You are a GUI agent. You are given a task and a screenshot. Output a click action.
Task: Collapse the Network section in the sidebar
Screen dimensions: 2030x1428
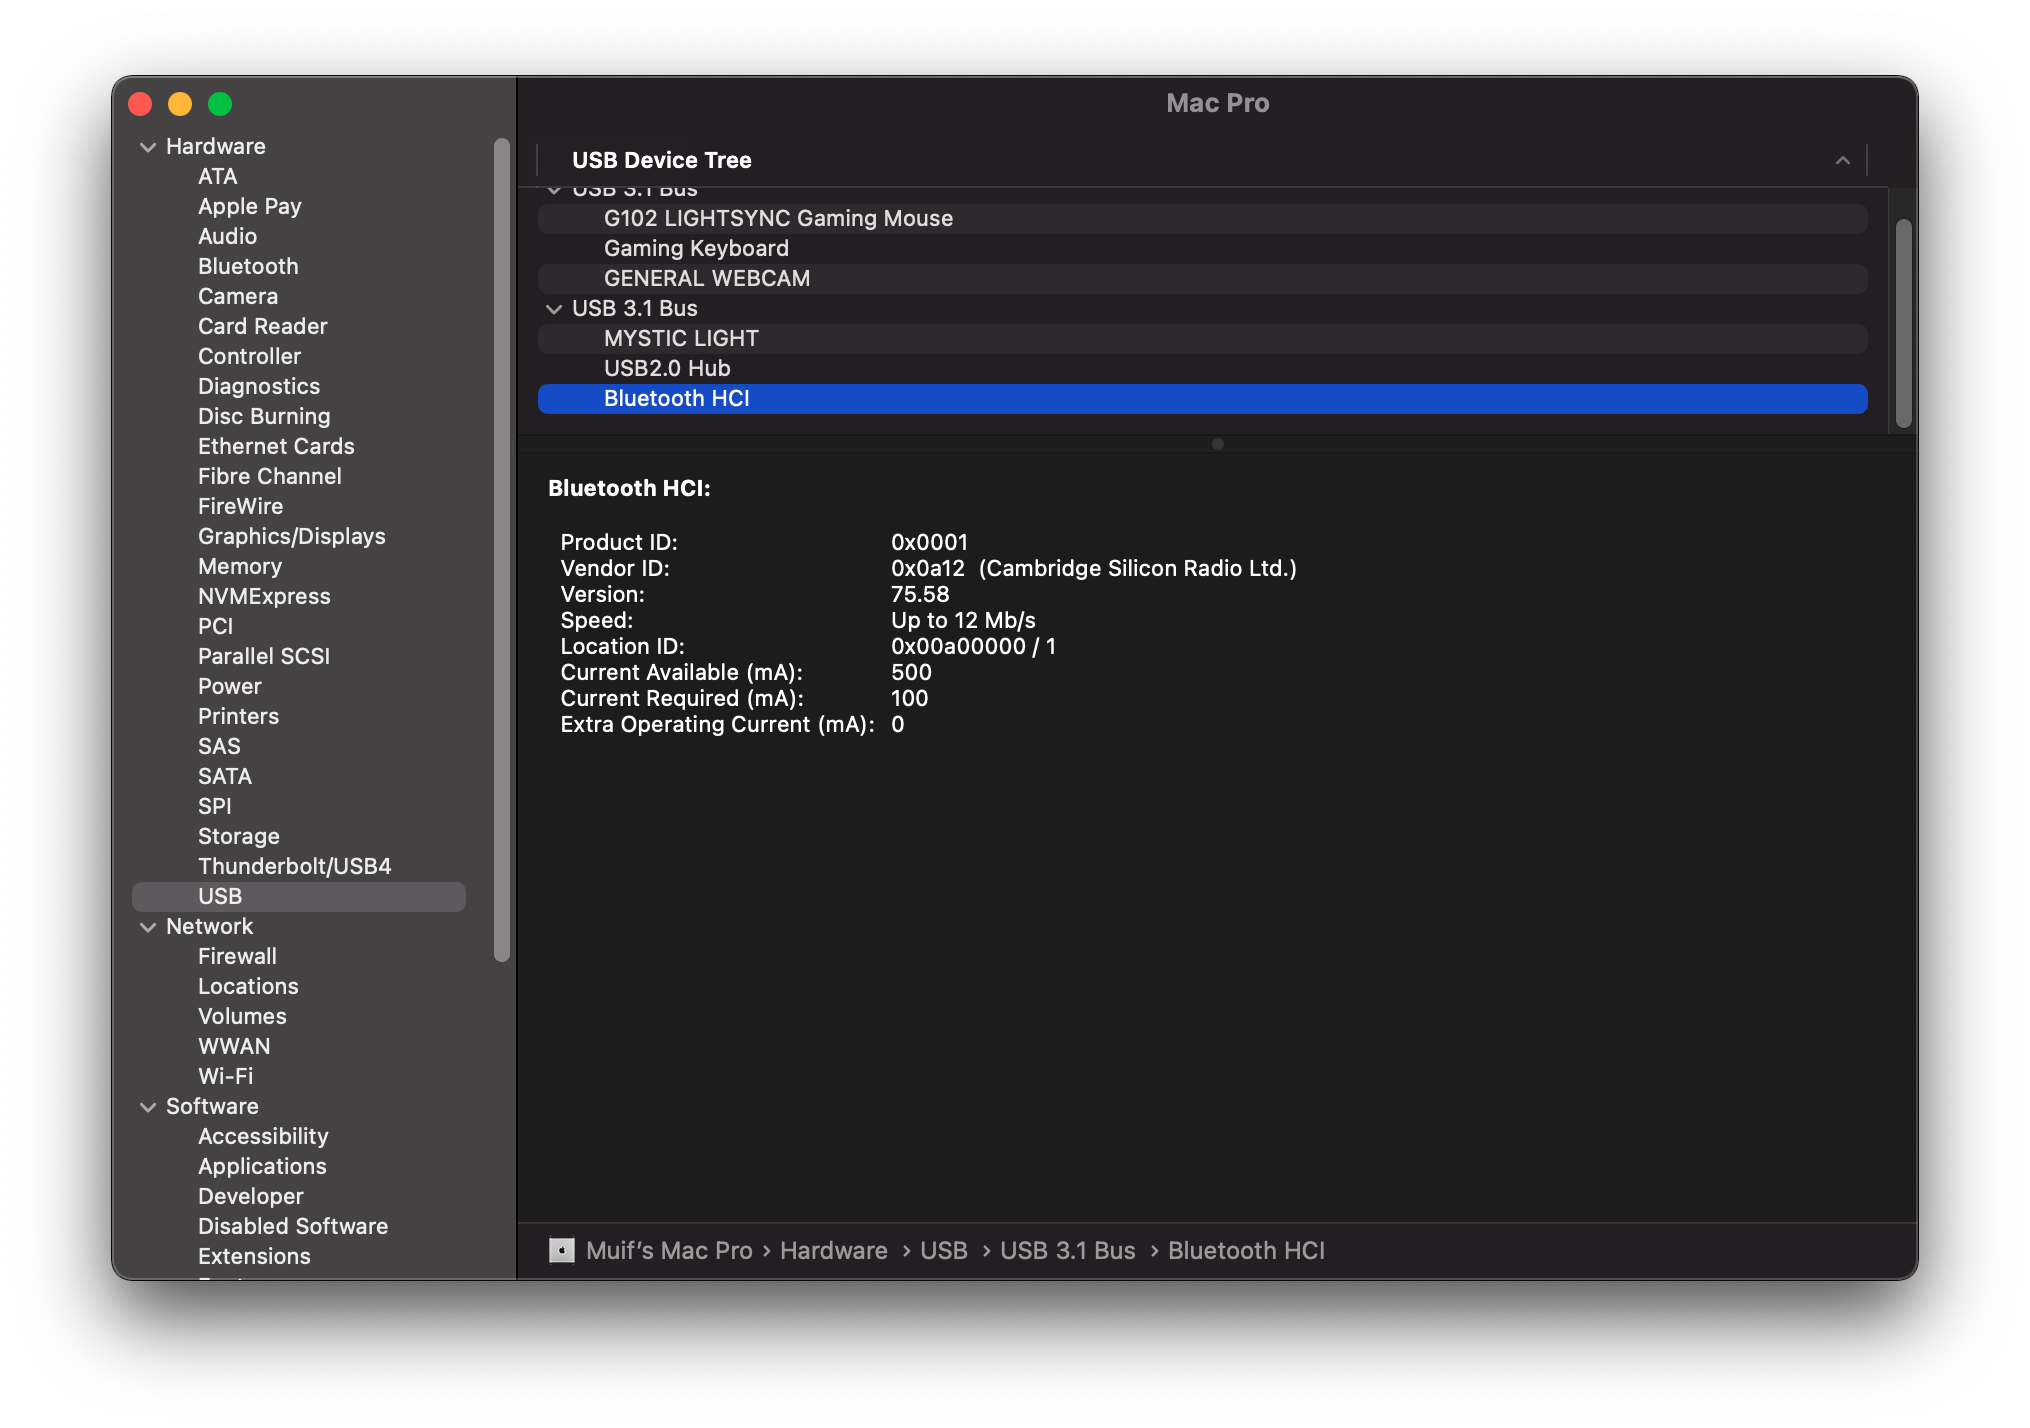[x=148, y=926]
